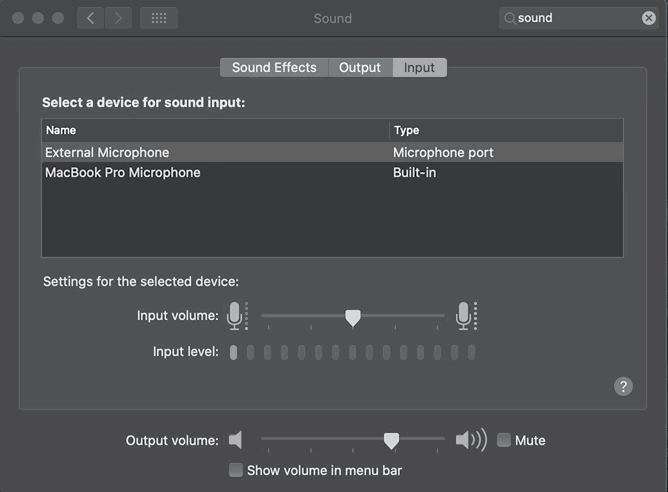
Task: Click the back navigation arrow
Action: [91, 18]
